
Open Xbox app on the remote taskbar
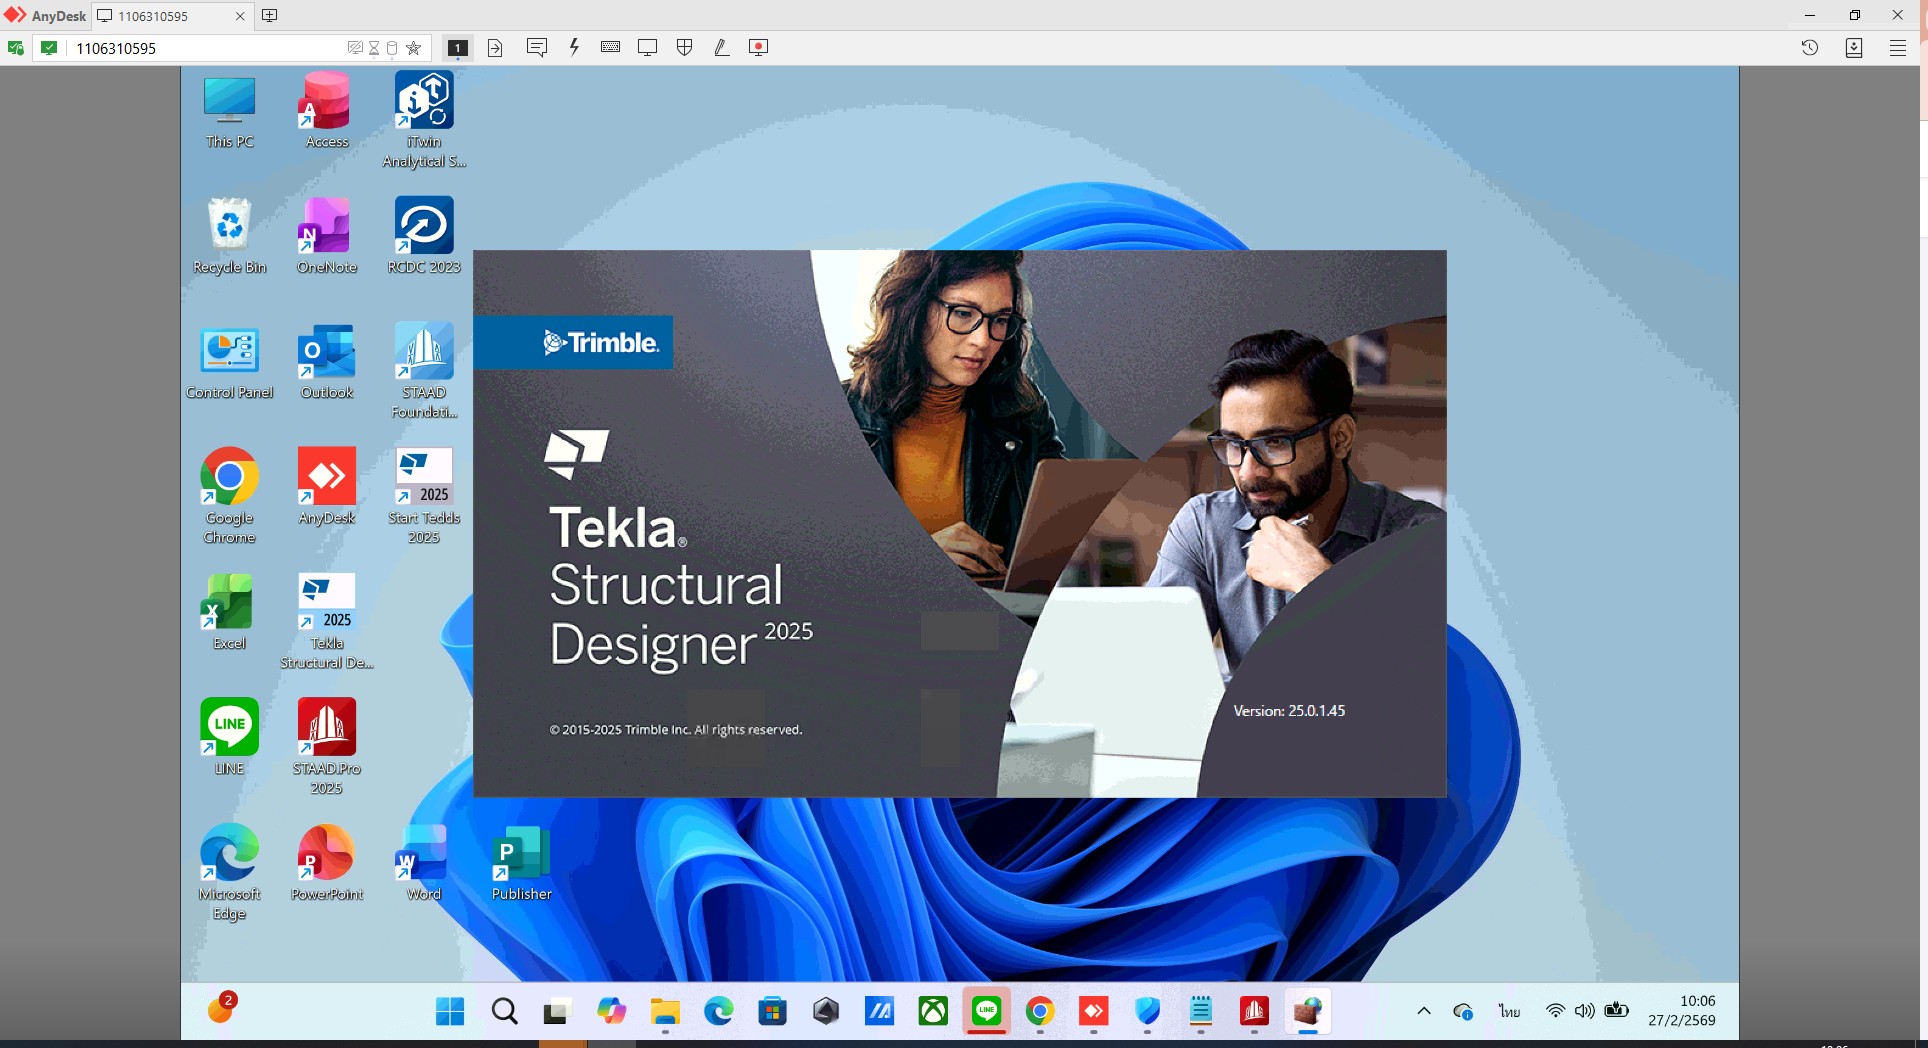pyautogui.click(x=933, y=1012)
